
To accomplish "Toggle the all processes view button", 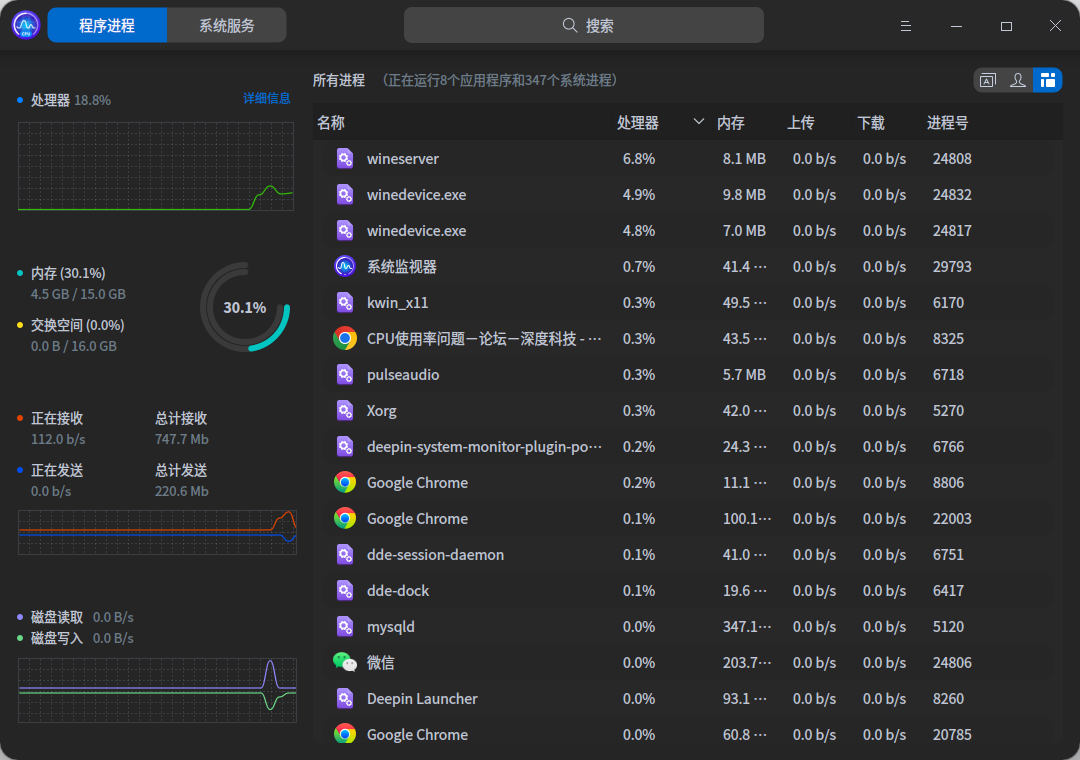I will coord(1047,80).
